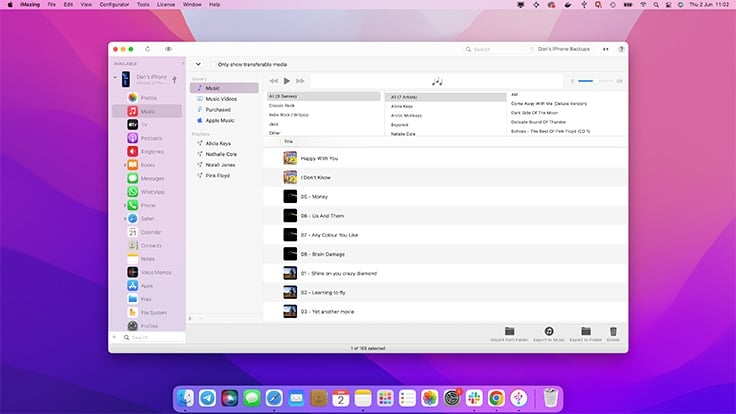Viewport: 736px width, 414px height.
Task: Open Photos in the device sidebar
Action: (147, 98)
